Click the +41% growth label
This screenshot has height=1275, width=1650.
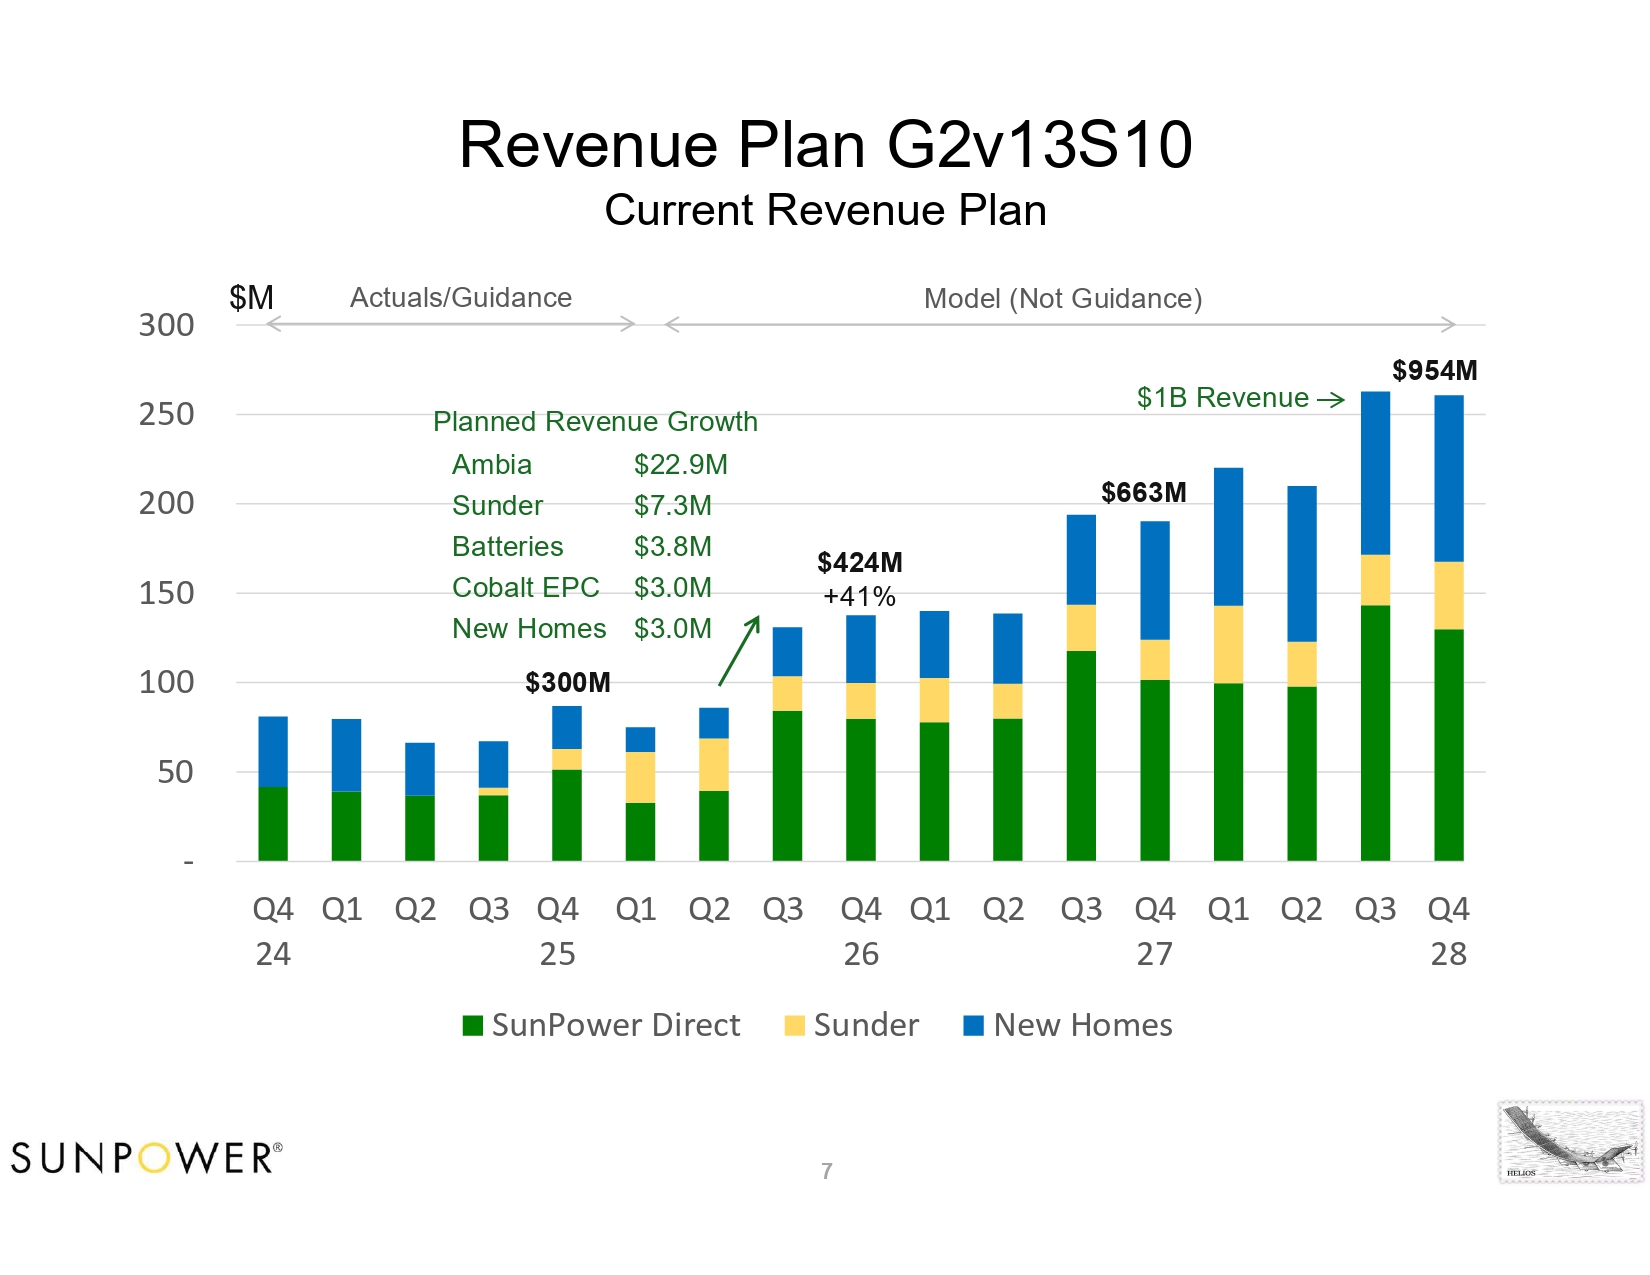(859, 597)
